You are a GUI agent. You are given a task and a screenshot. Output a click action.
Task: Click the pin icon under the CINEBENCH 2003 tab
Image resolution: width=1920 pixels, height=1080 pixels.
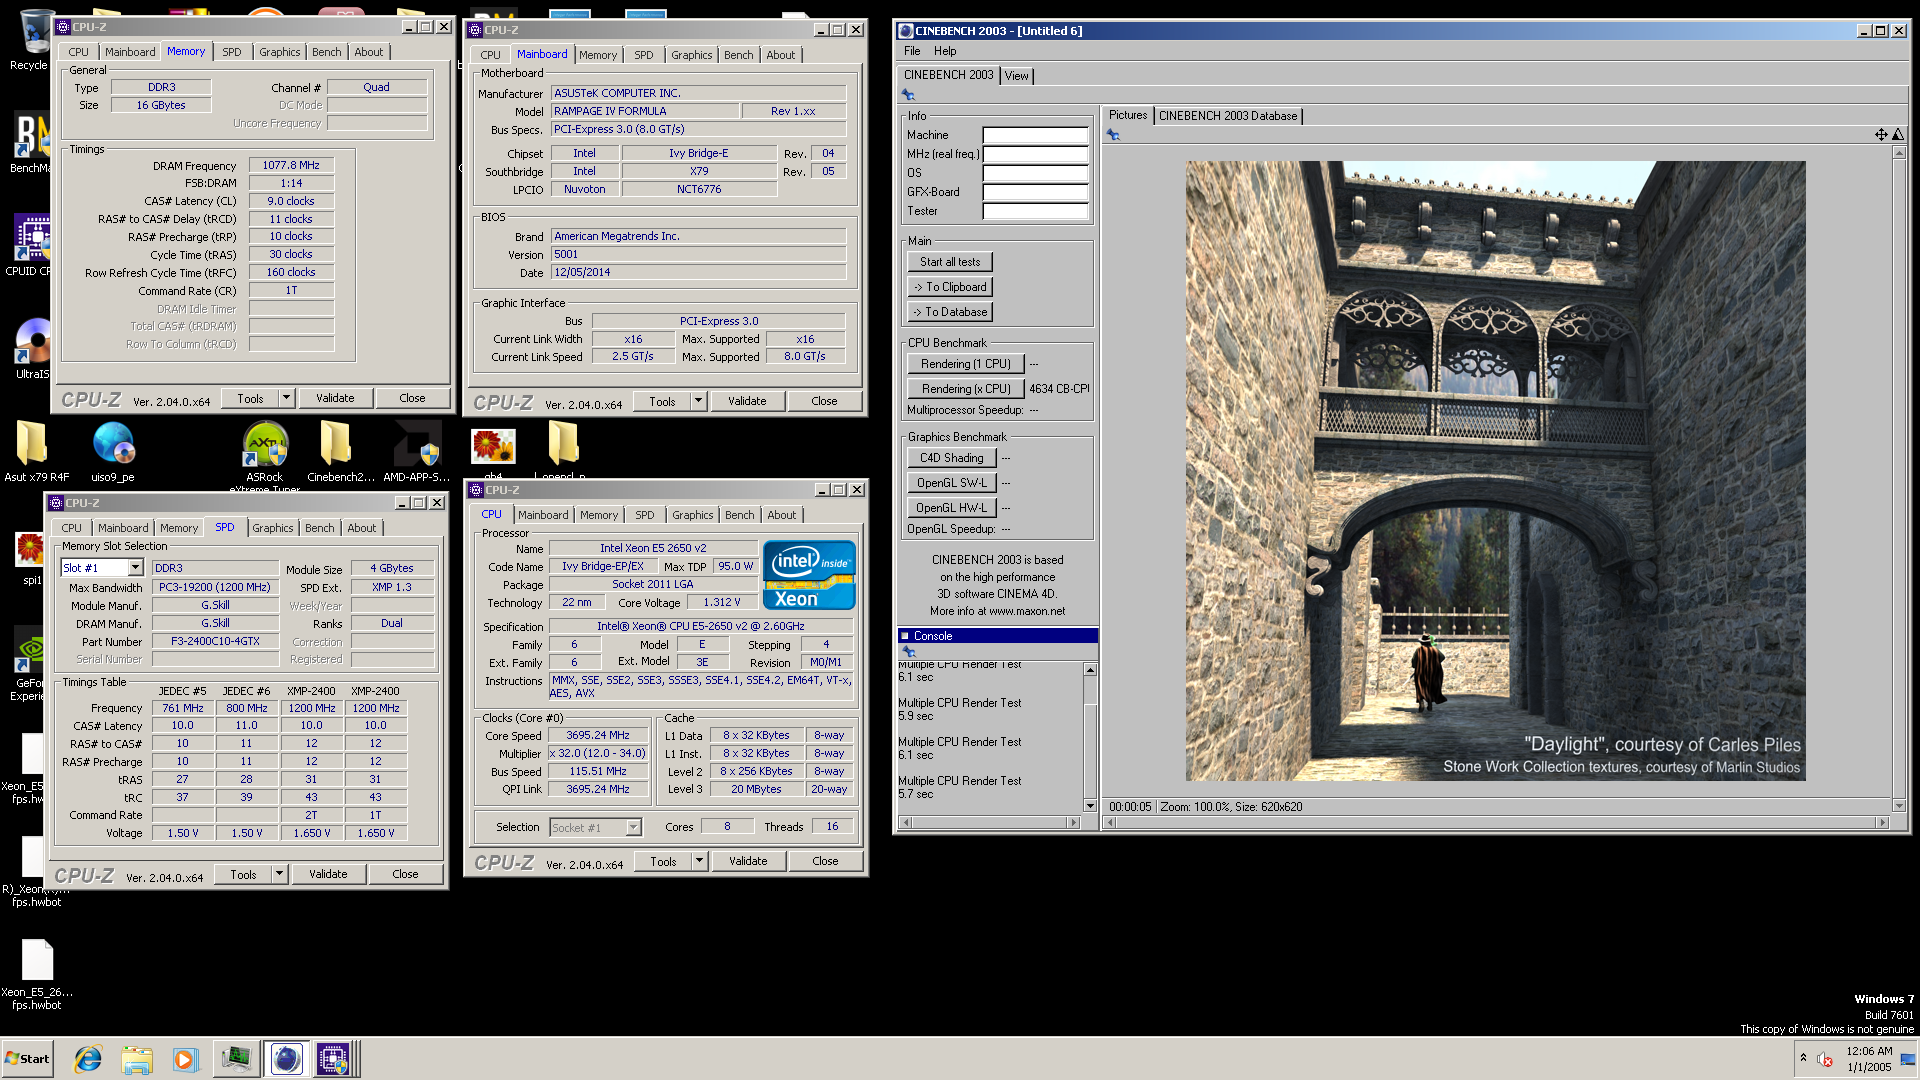(x=908, y=95)
